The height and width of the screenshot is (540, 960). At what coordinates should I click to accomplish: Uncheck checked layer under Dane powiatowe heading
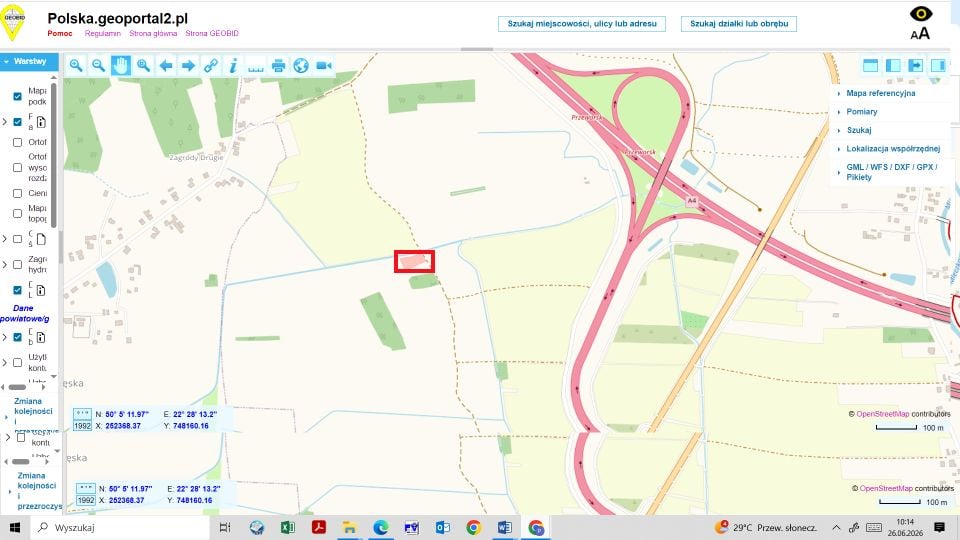17,337
